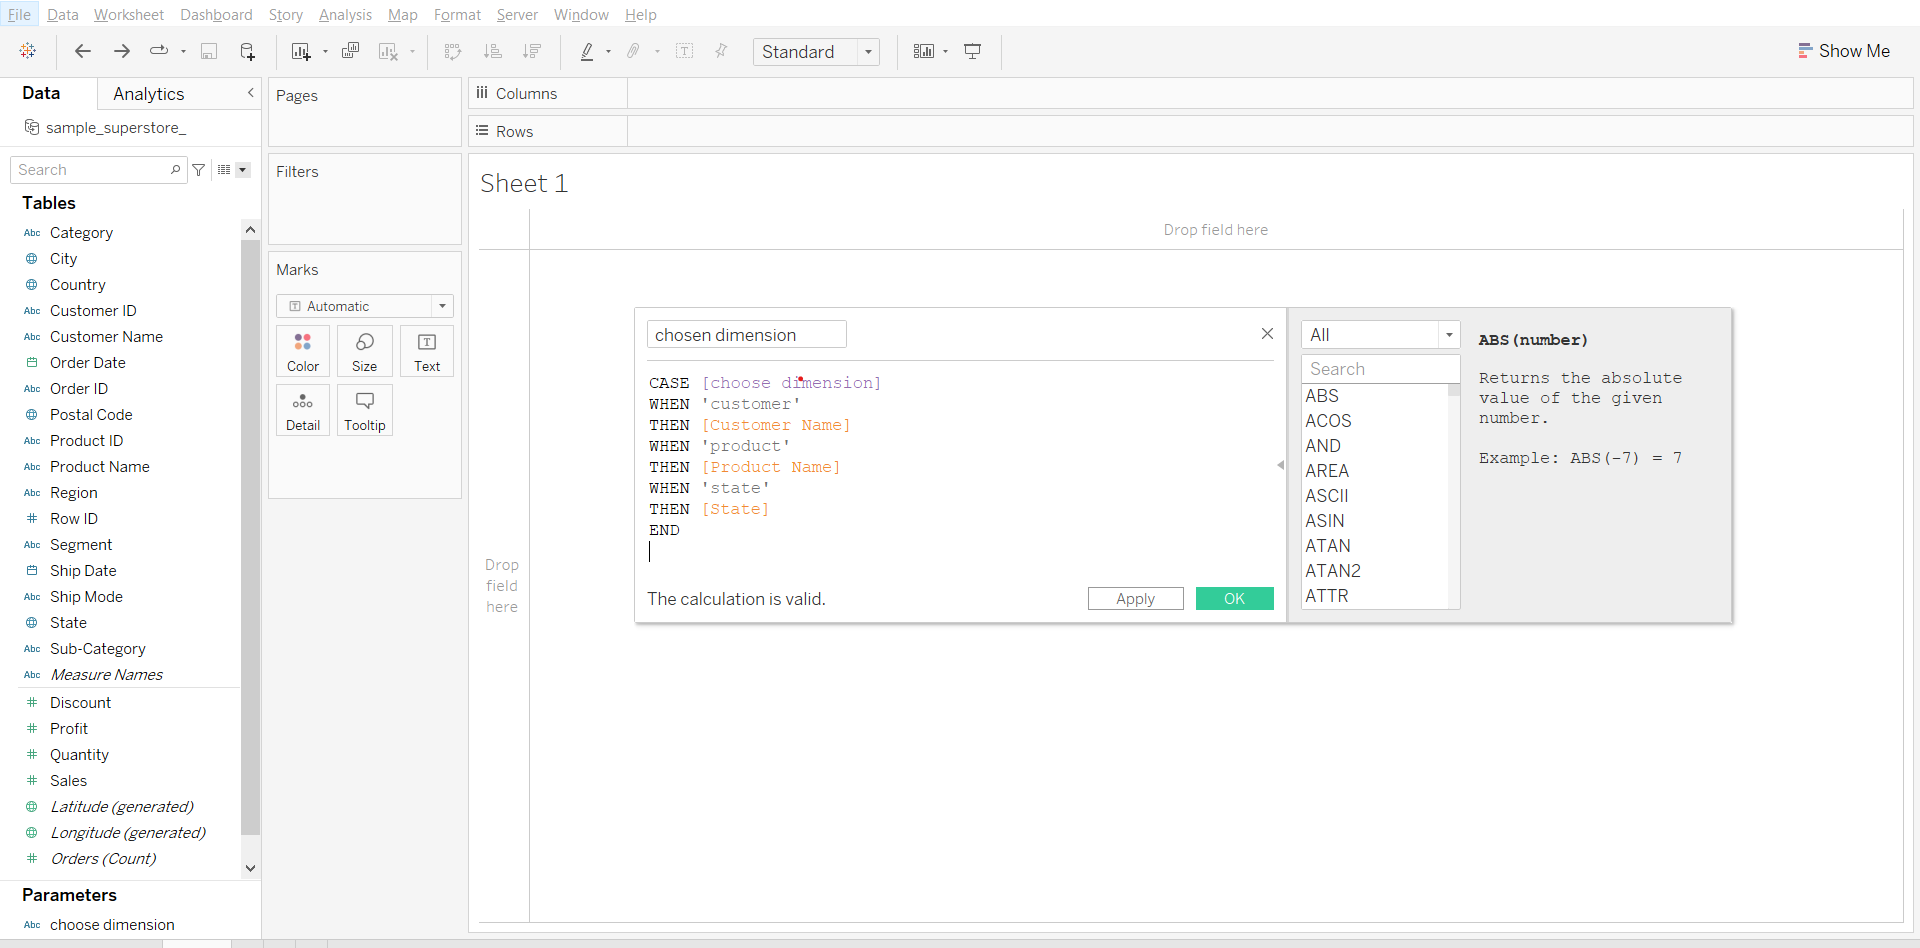This screenshot has height=948, width=1920.
Task: Collapse the function list side panel arrow
Action: point(1281,465)
